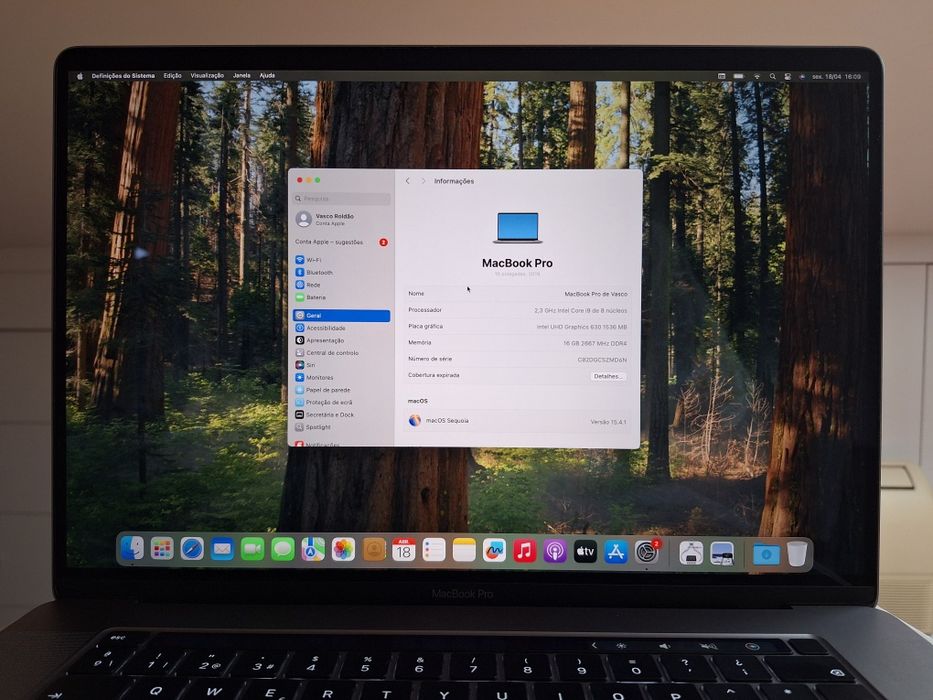Open the Apple menu
Viewport: 933px width, 700px height.
pyautogui.click(x=80, y=76)
